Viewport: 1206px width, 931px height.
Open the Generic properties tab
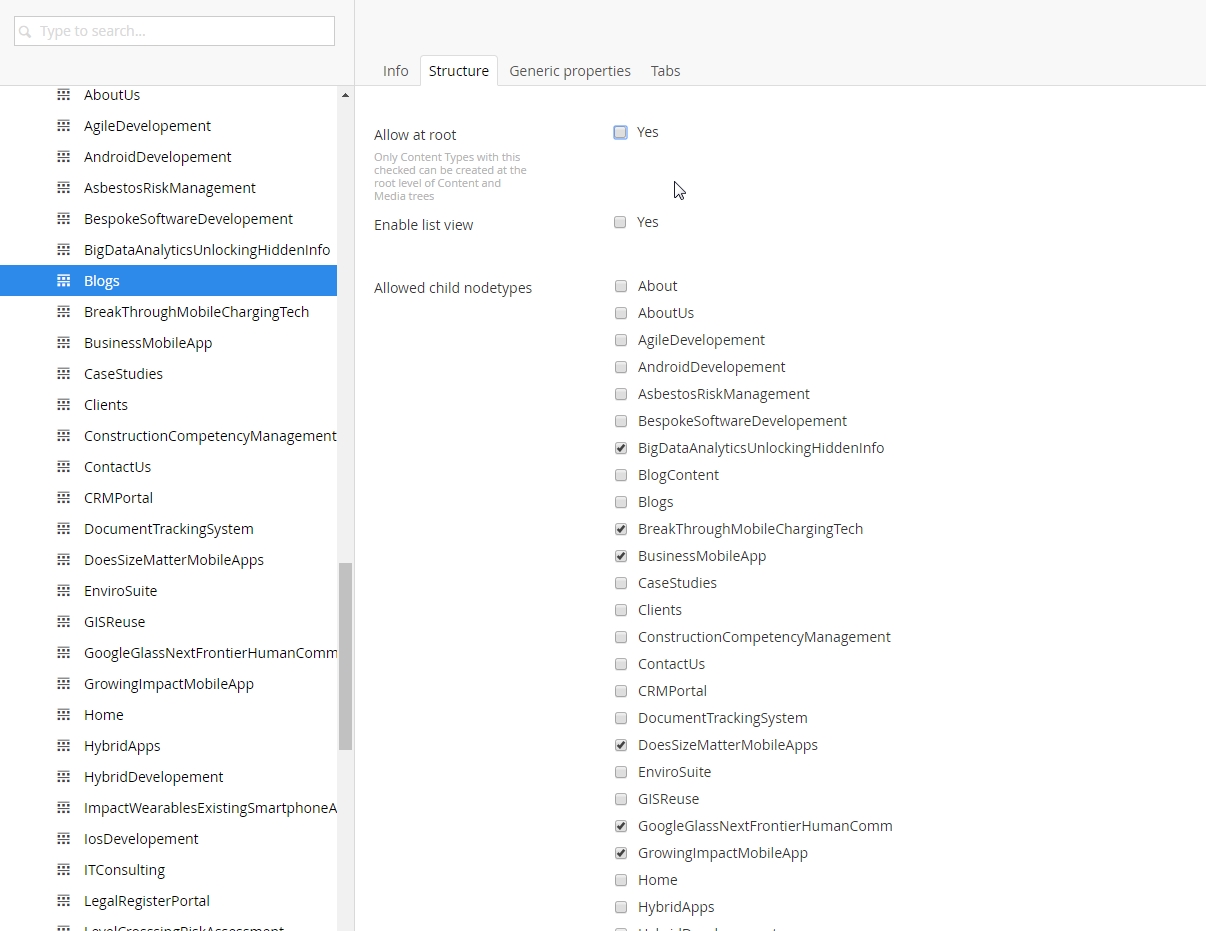pyautogui.click(x=569, y=71)
